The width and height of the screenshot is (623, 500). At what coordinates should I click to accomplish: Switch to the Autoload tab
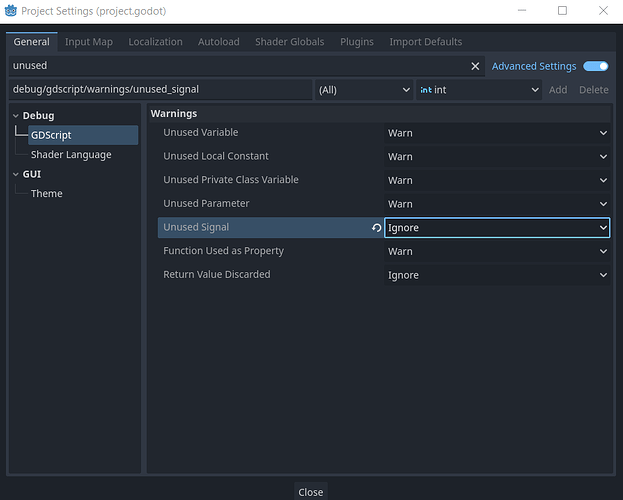[x=219, y=42]
